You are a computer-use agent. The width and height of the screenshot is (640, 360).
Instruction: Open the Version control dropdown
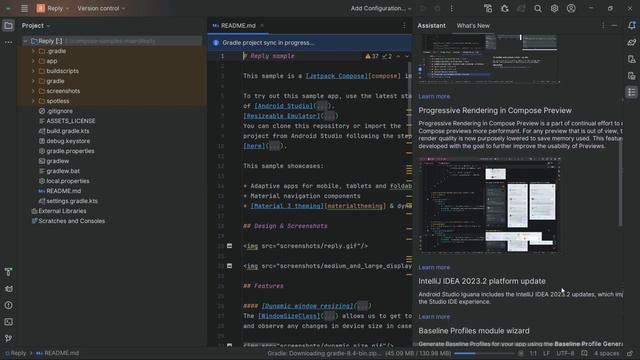click(x=101, y=8)
